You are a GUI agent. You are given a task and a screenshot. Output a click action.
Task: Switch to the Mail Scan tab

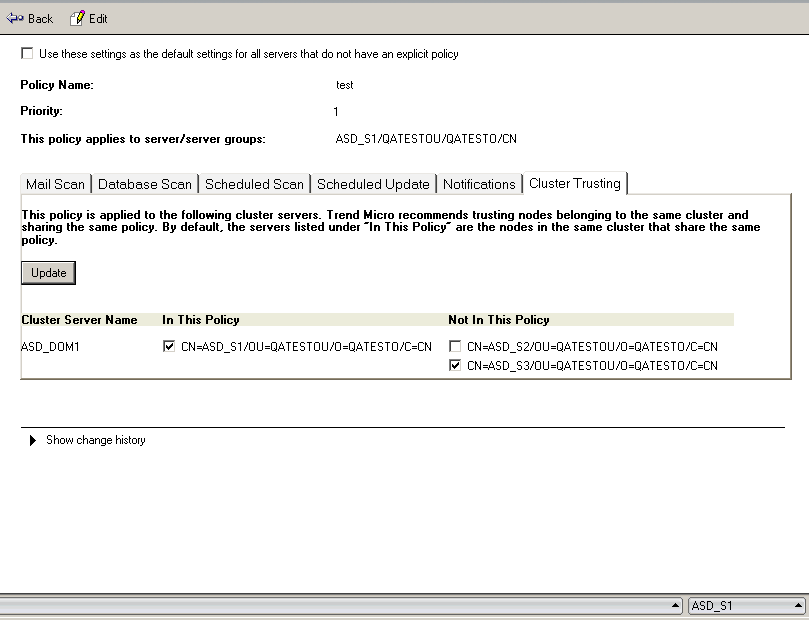pos(55,184)
